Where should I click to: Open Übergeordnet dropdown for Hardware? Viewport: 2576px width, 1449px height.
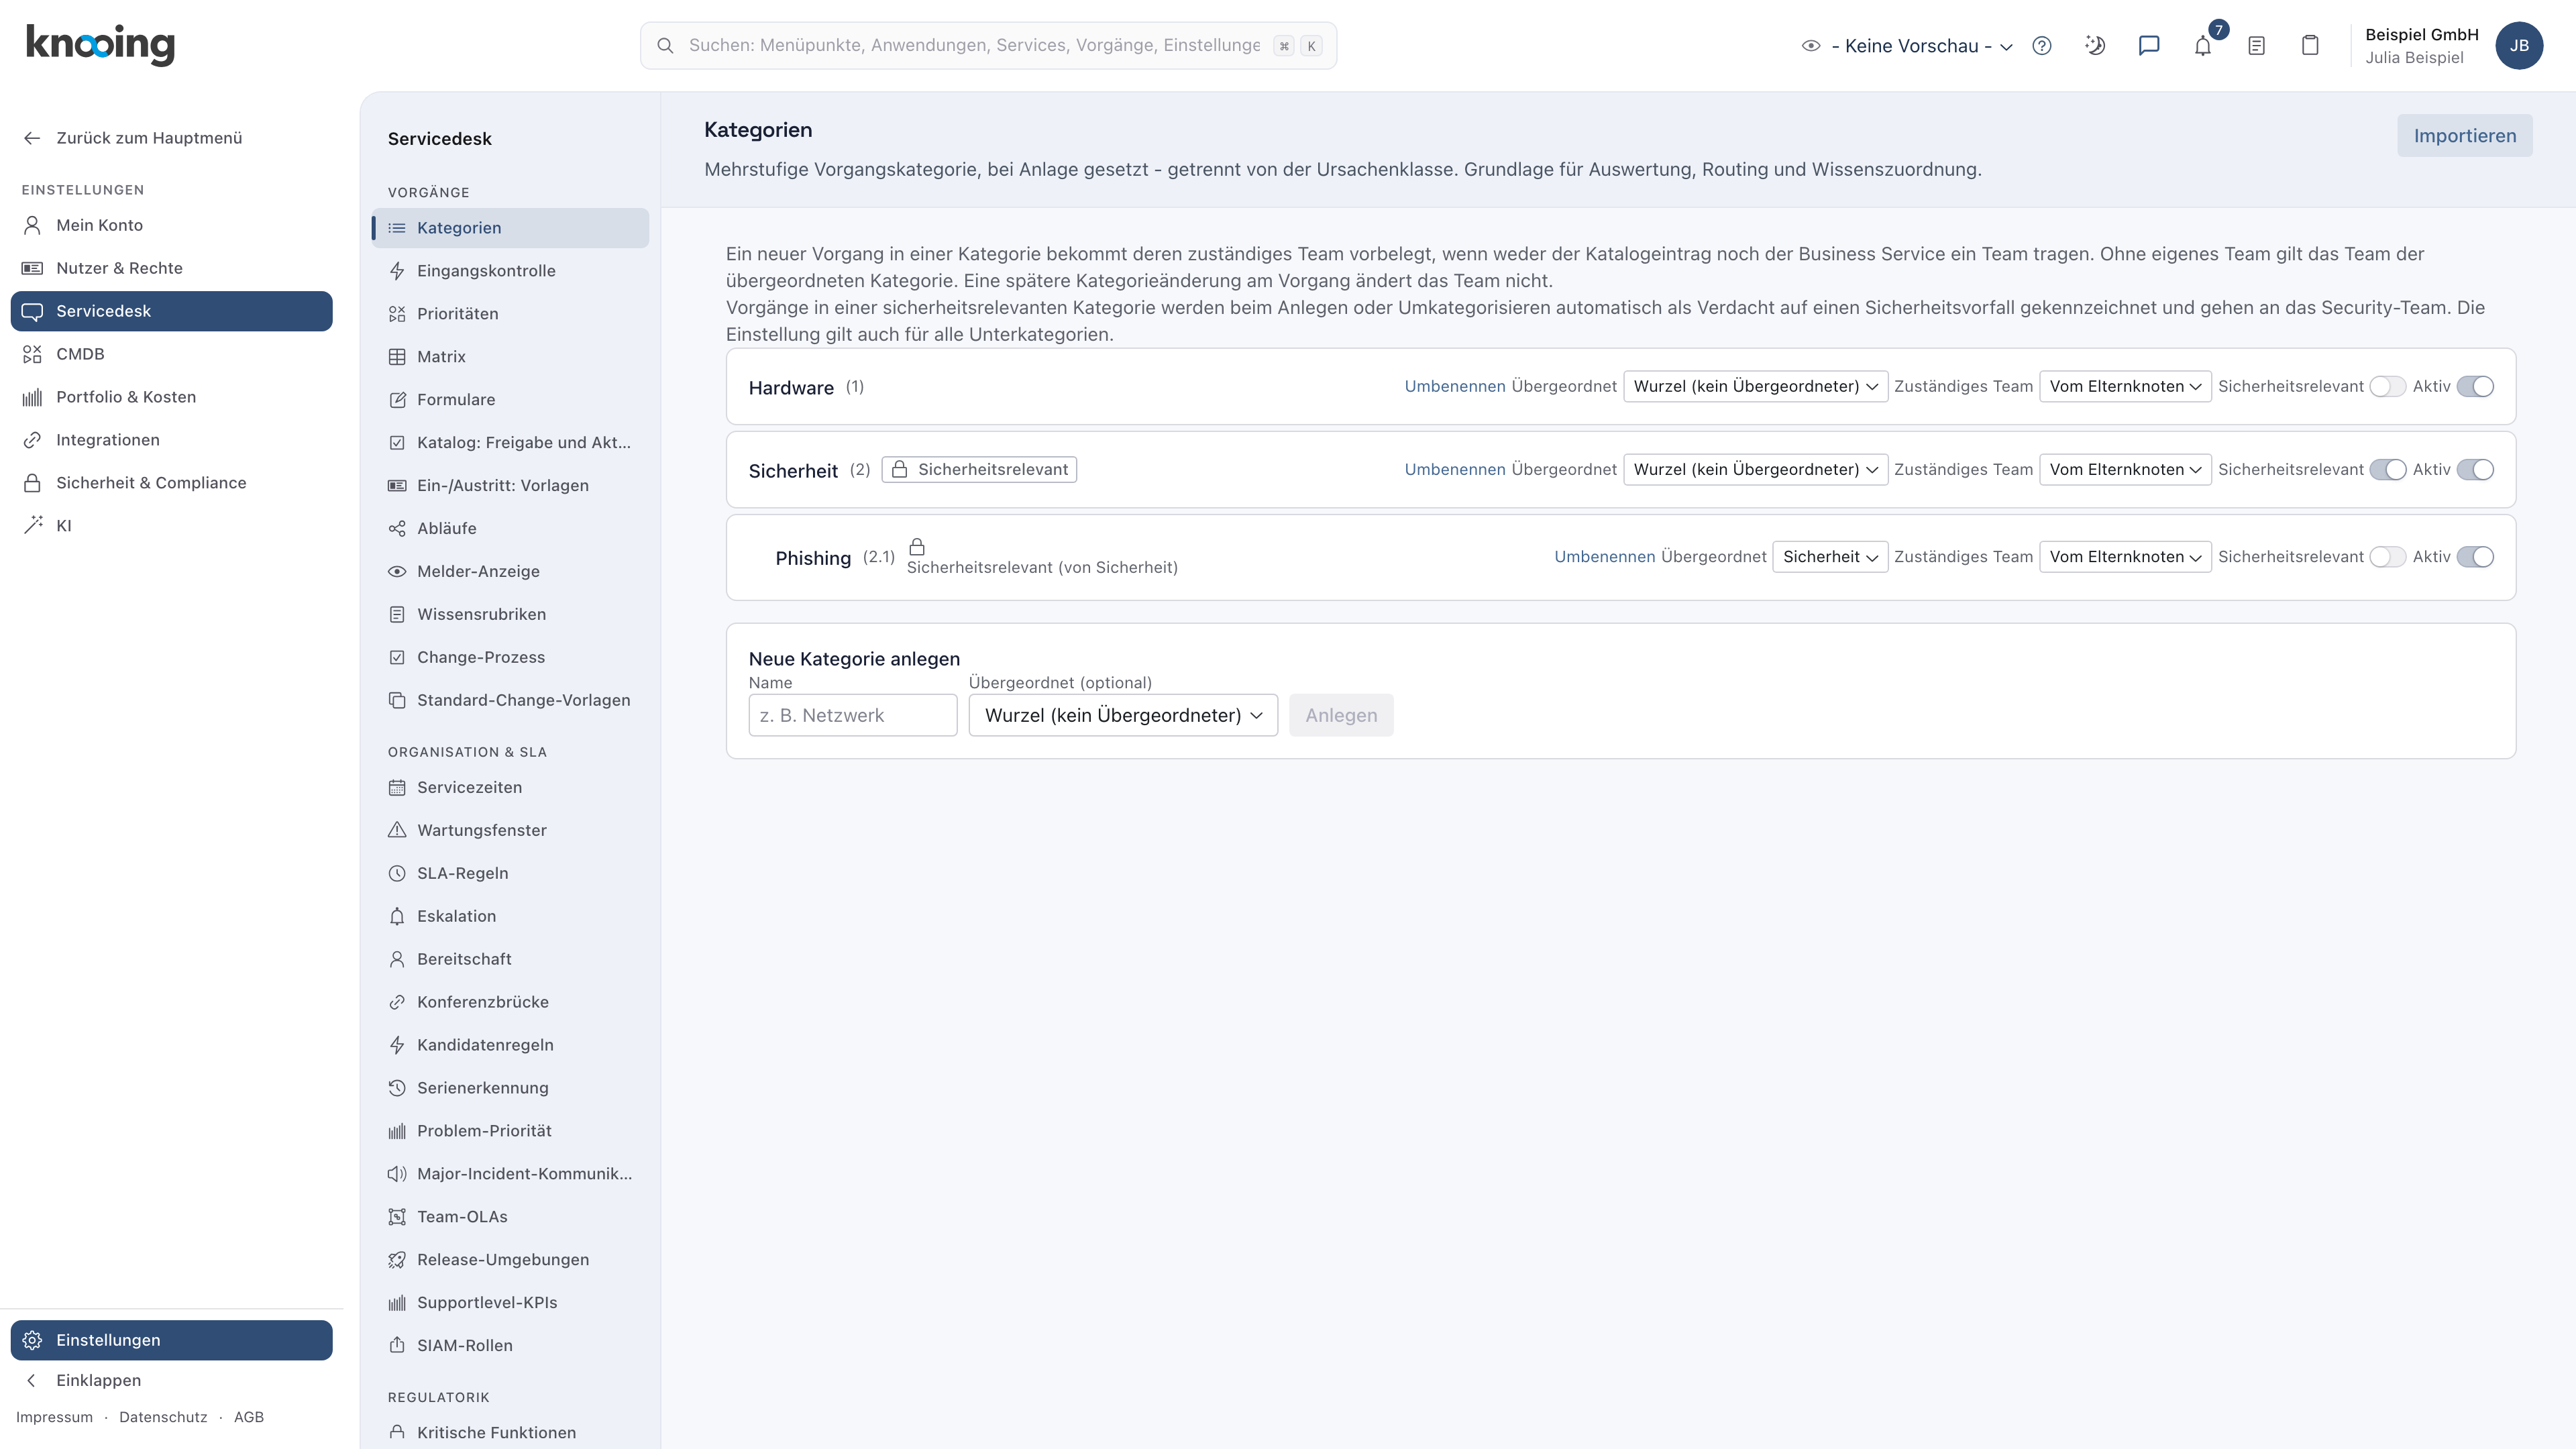click(1755, 387)
